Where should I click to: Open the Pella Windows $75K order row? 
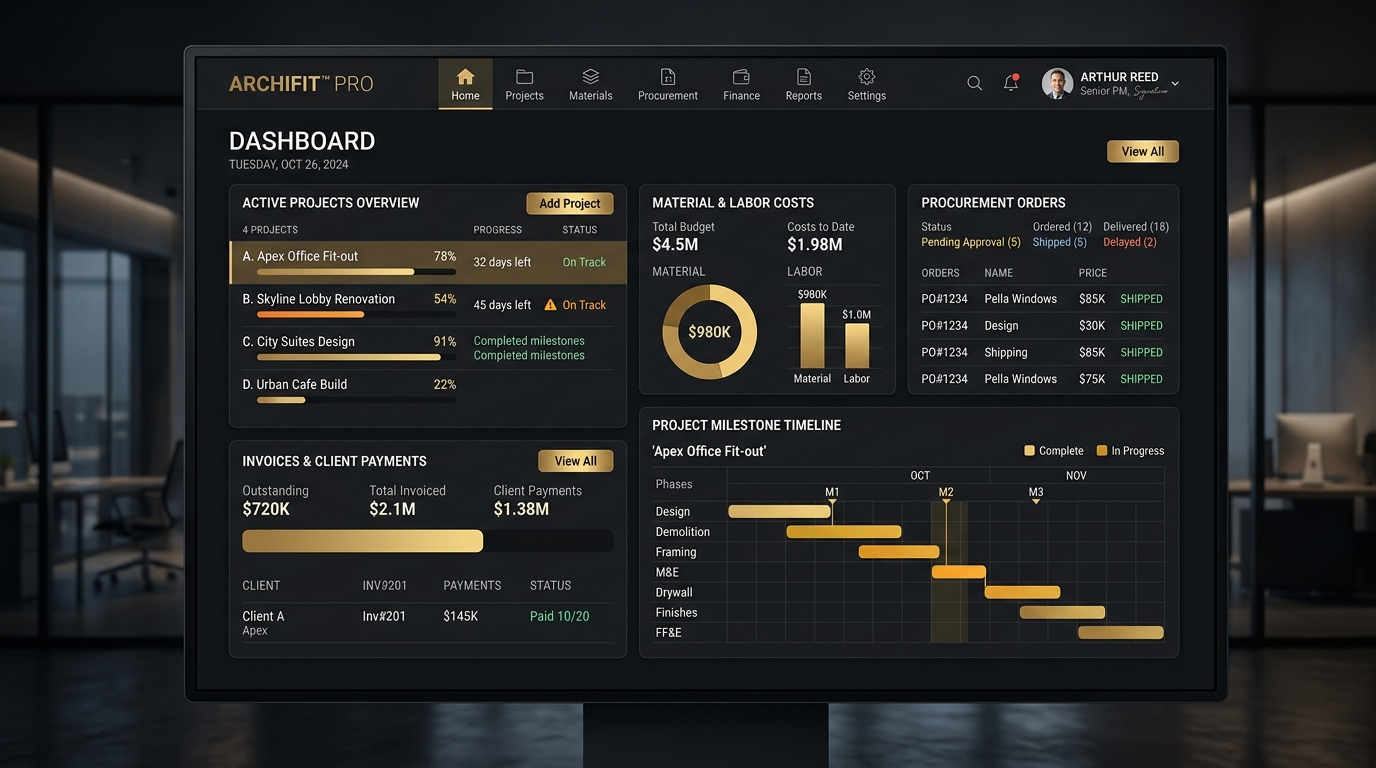[x=1042, y=379]
